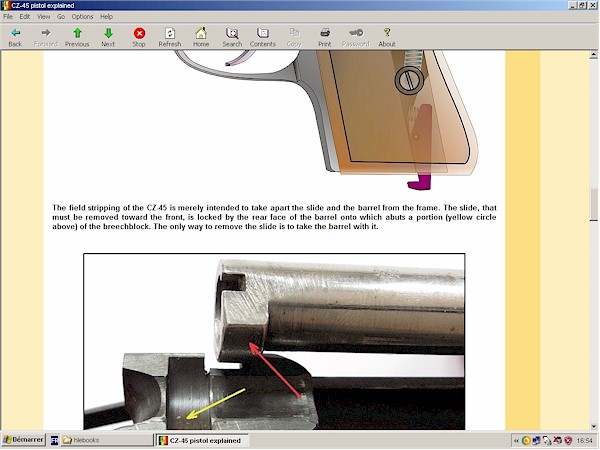
Task: Expand hidden tray icons with the chevron
Action: click(517, 441)
